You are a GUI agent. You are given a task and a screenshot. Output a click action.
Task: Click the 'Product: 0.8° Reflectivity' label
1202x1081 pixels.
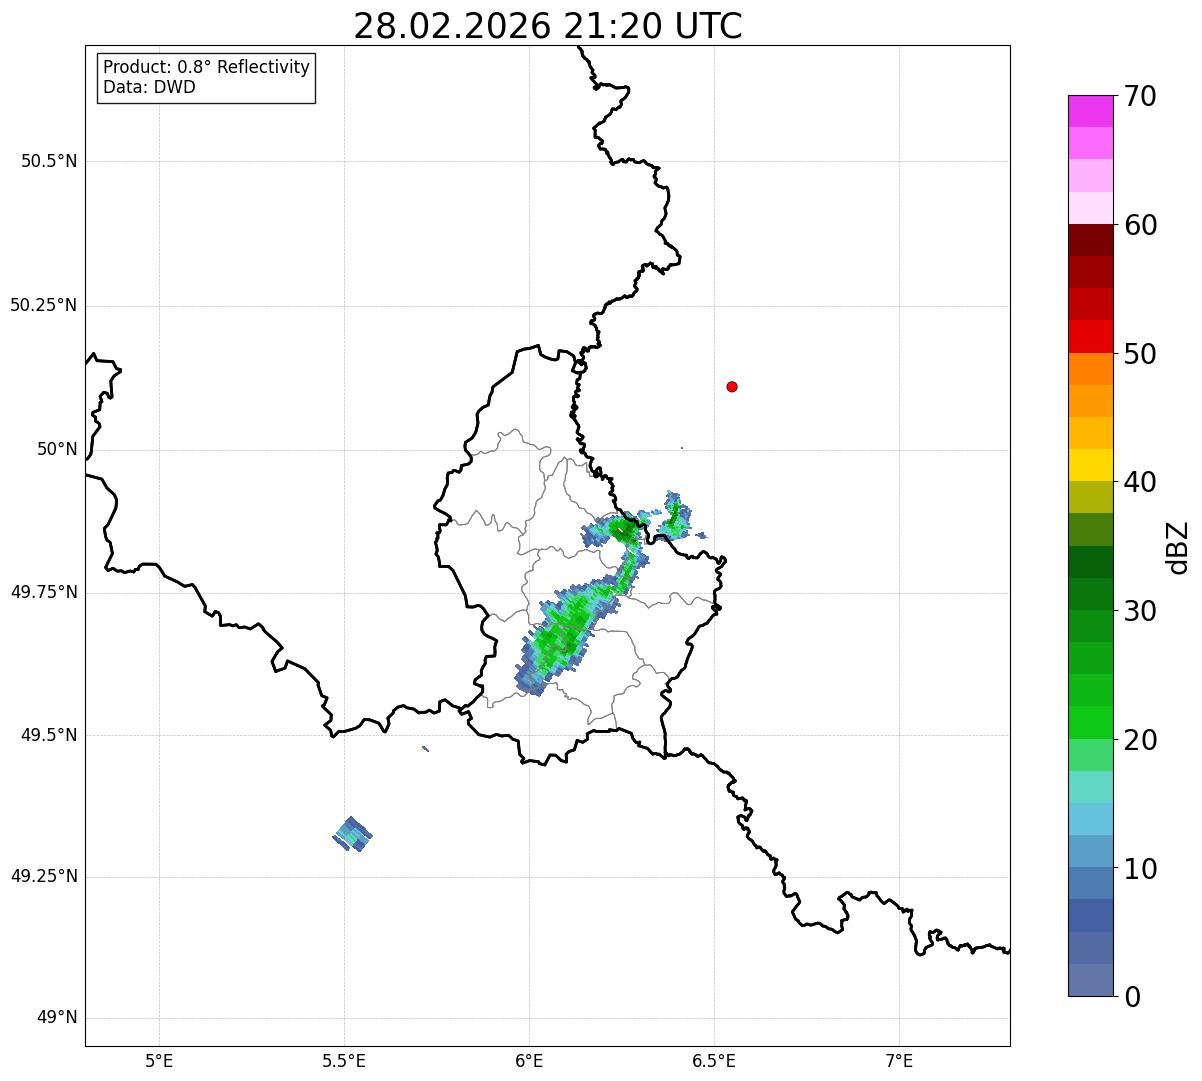tap(207, 67)
